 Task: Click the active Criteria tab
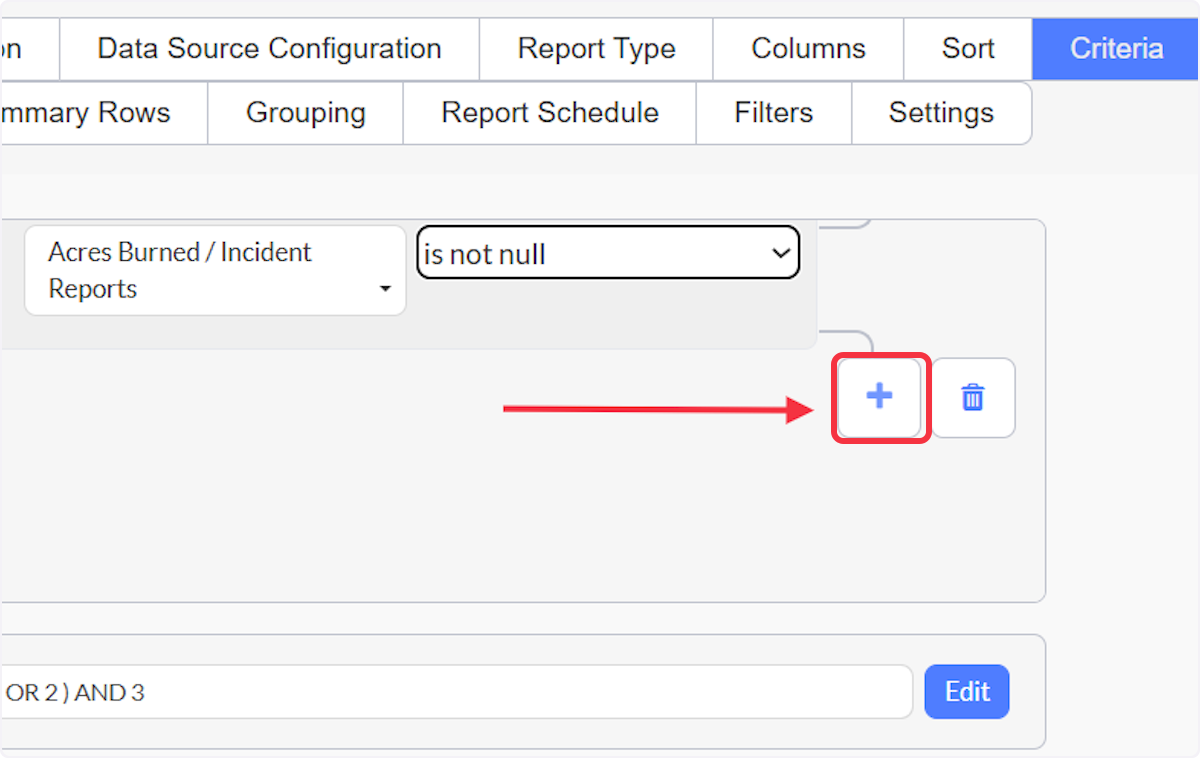point(1116,49)
